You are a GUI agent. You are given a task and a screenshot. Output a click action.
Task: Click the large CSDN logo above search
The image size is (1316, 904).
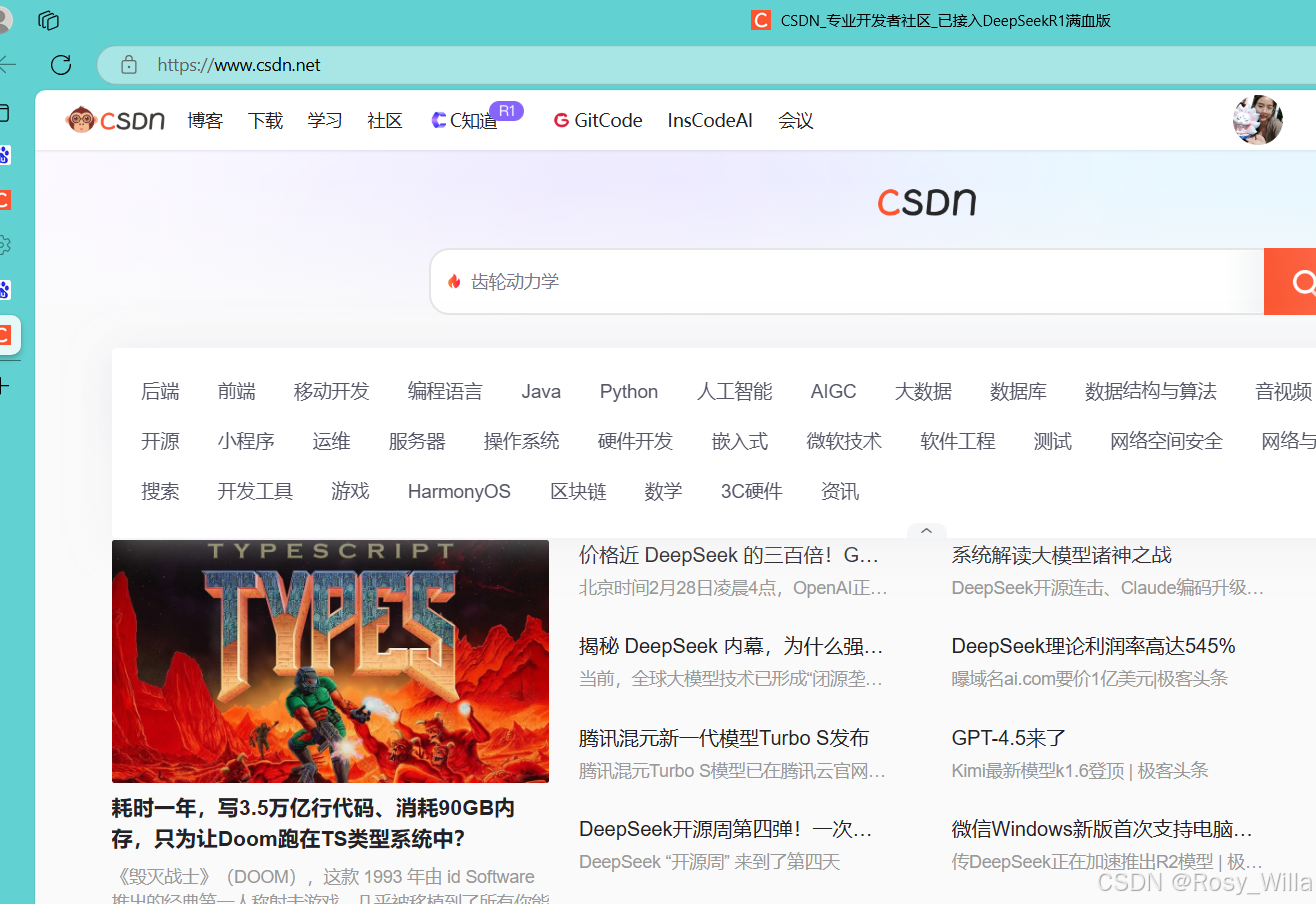(926, 202)
